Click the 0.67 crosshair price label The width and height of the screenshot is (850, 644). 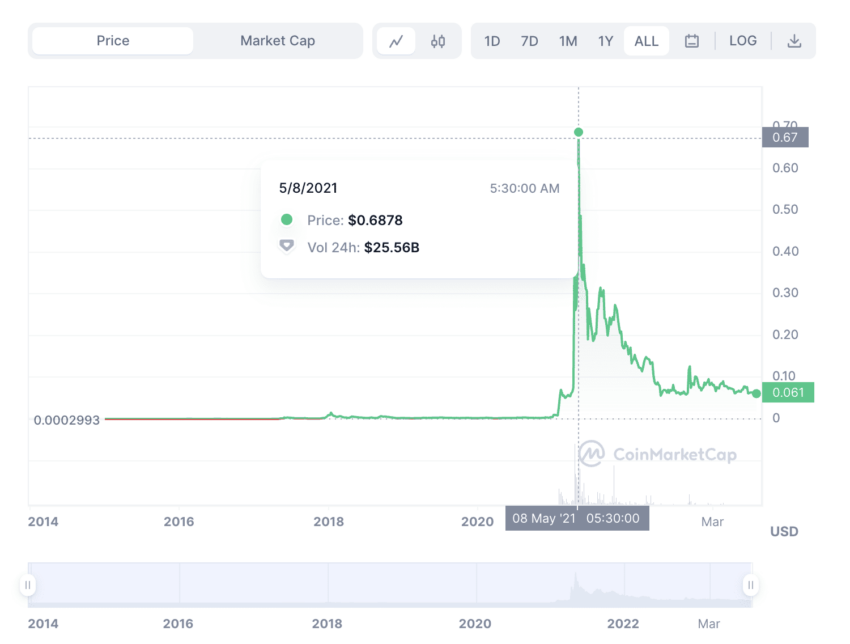[x=784, y=138]
